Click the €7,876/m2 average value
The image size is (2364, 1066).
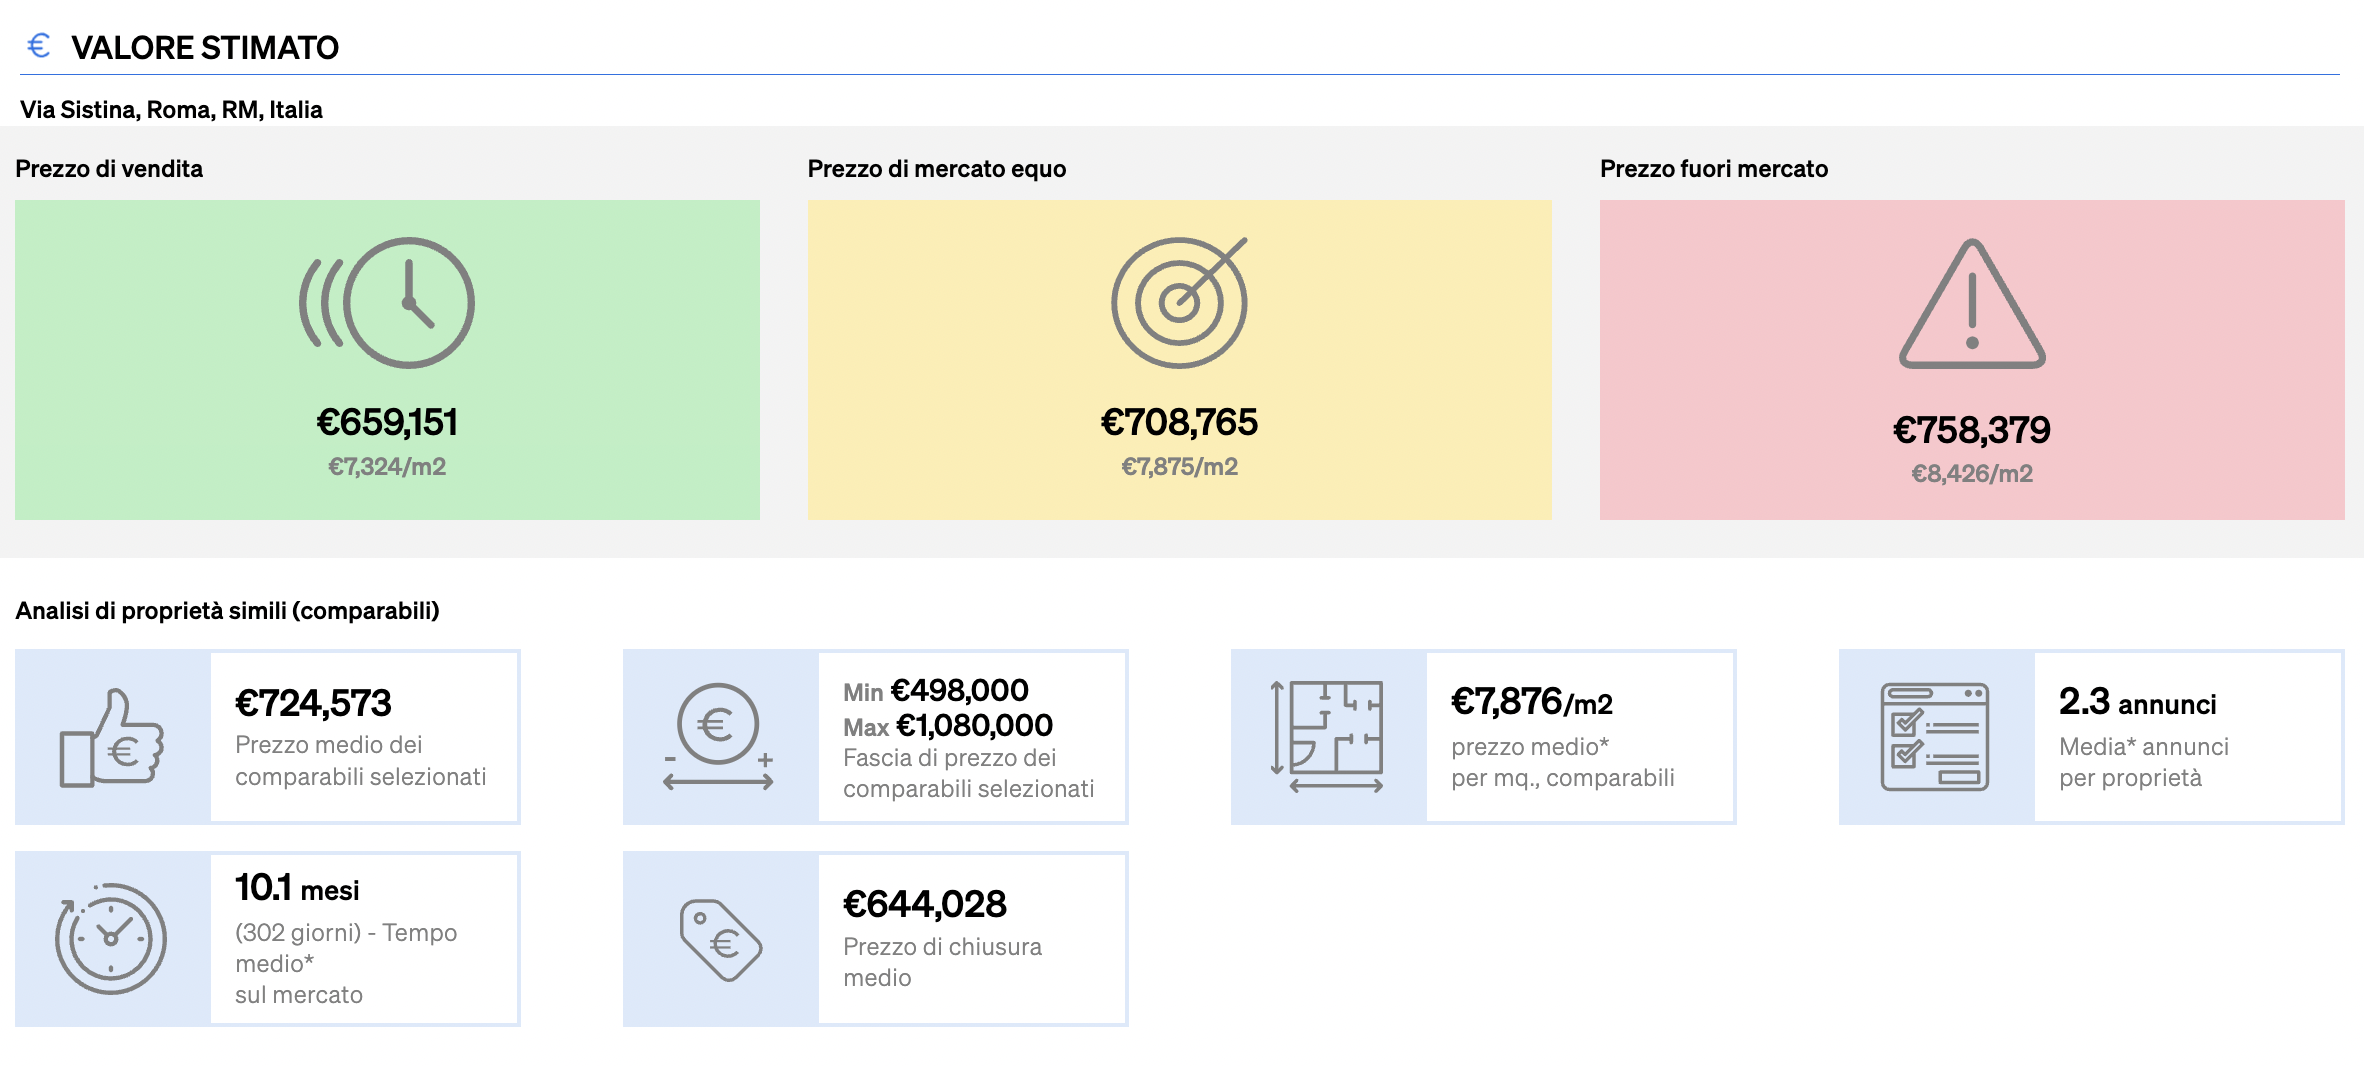pyautogui.click(x=1532, y=702)
